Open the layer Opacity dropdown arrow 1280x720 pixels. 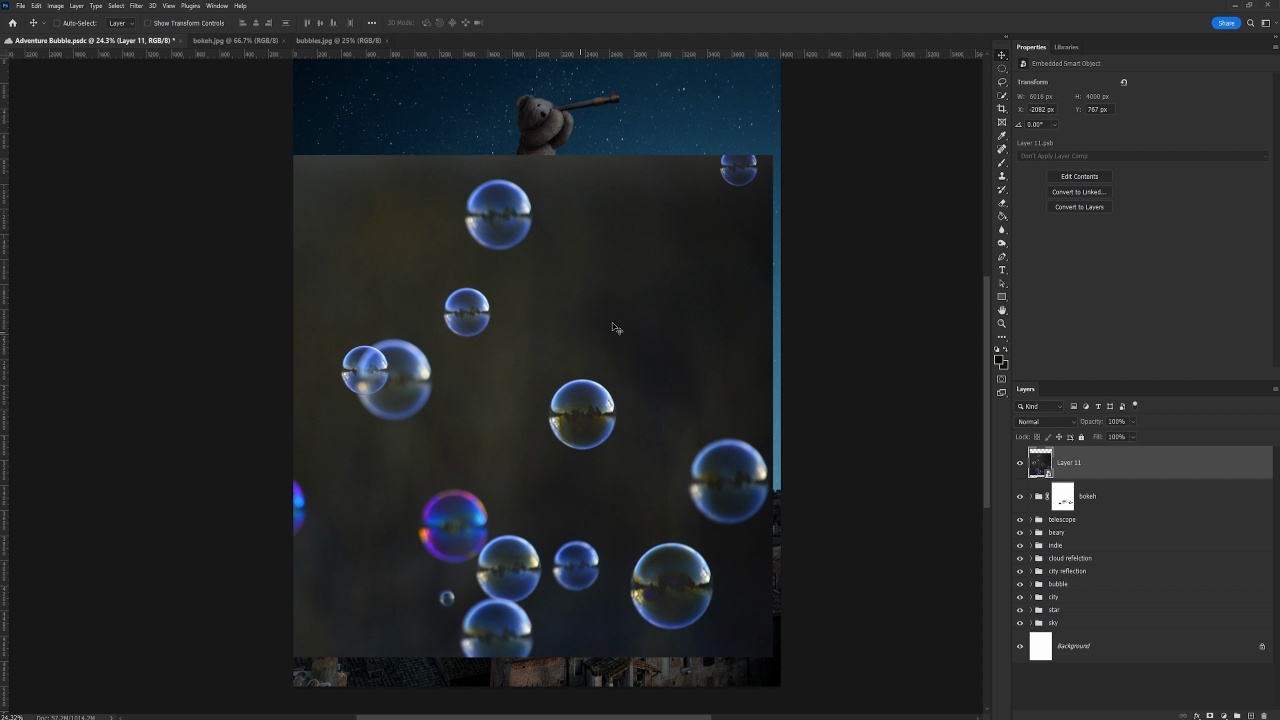point(1133,422)
